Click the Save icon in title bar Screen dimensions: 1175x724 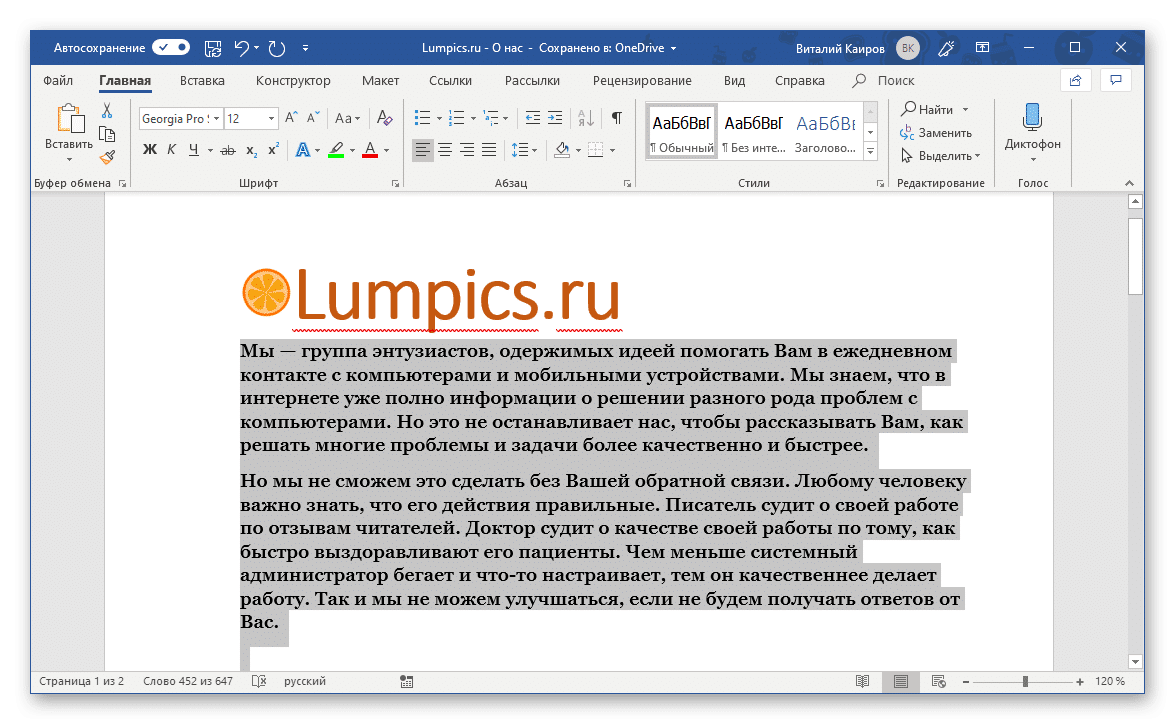[213, 47]
